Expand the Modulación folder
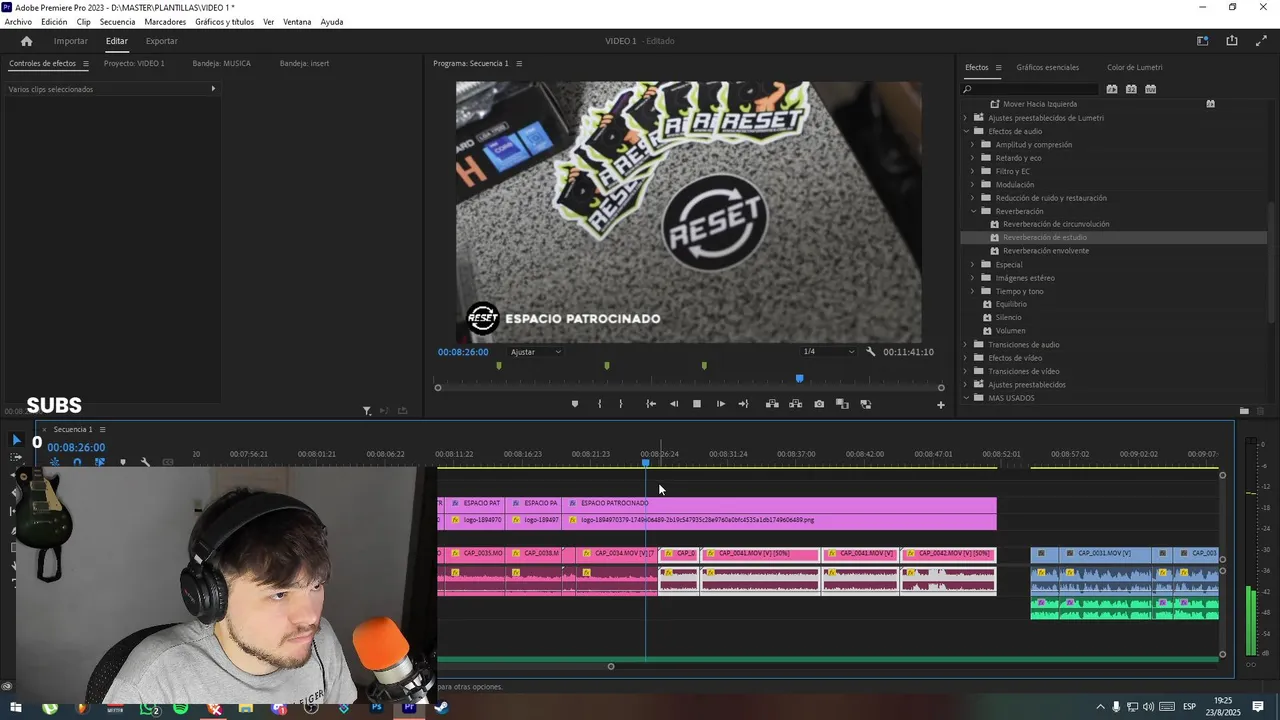 pos(973,185)
